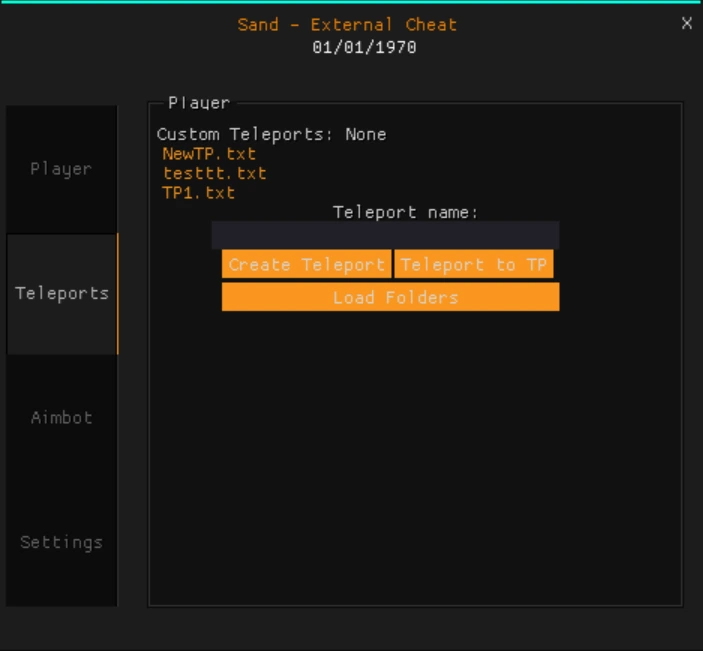
Task: Click the Create Teleport button
Action: pos(306,265)
